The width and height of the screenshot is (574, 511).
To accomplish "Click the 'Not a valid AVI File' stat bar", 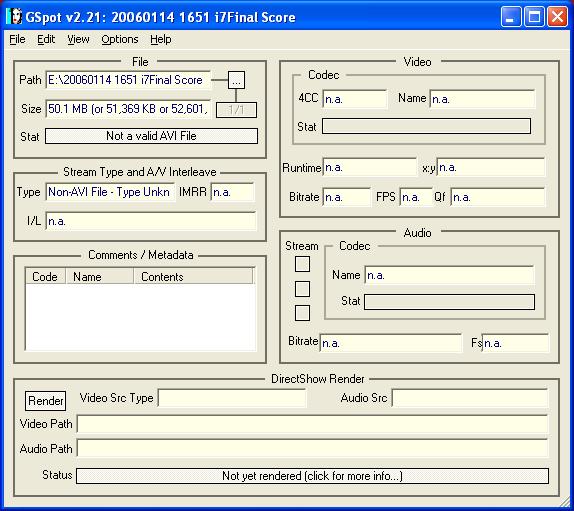I will (151, 136).
